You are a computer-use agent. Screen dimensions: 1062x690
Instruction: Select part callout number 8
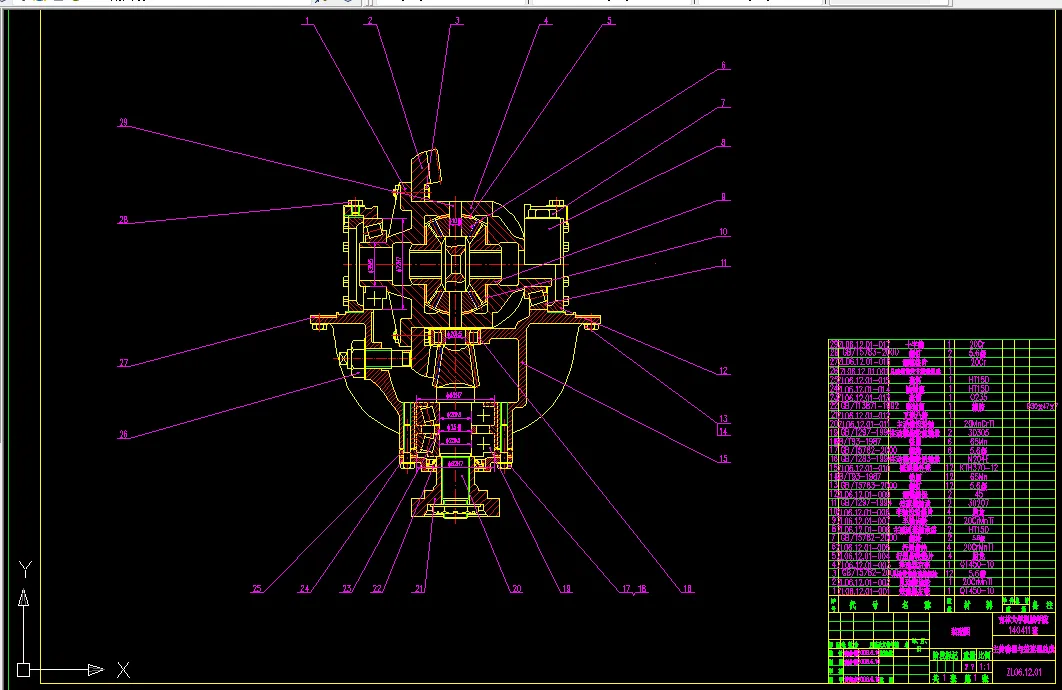pos(723,143)
